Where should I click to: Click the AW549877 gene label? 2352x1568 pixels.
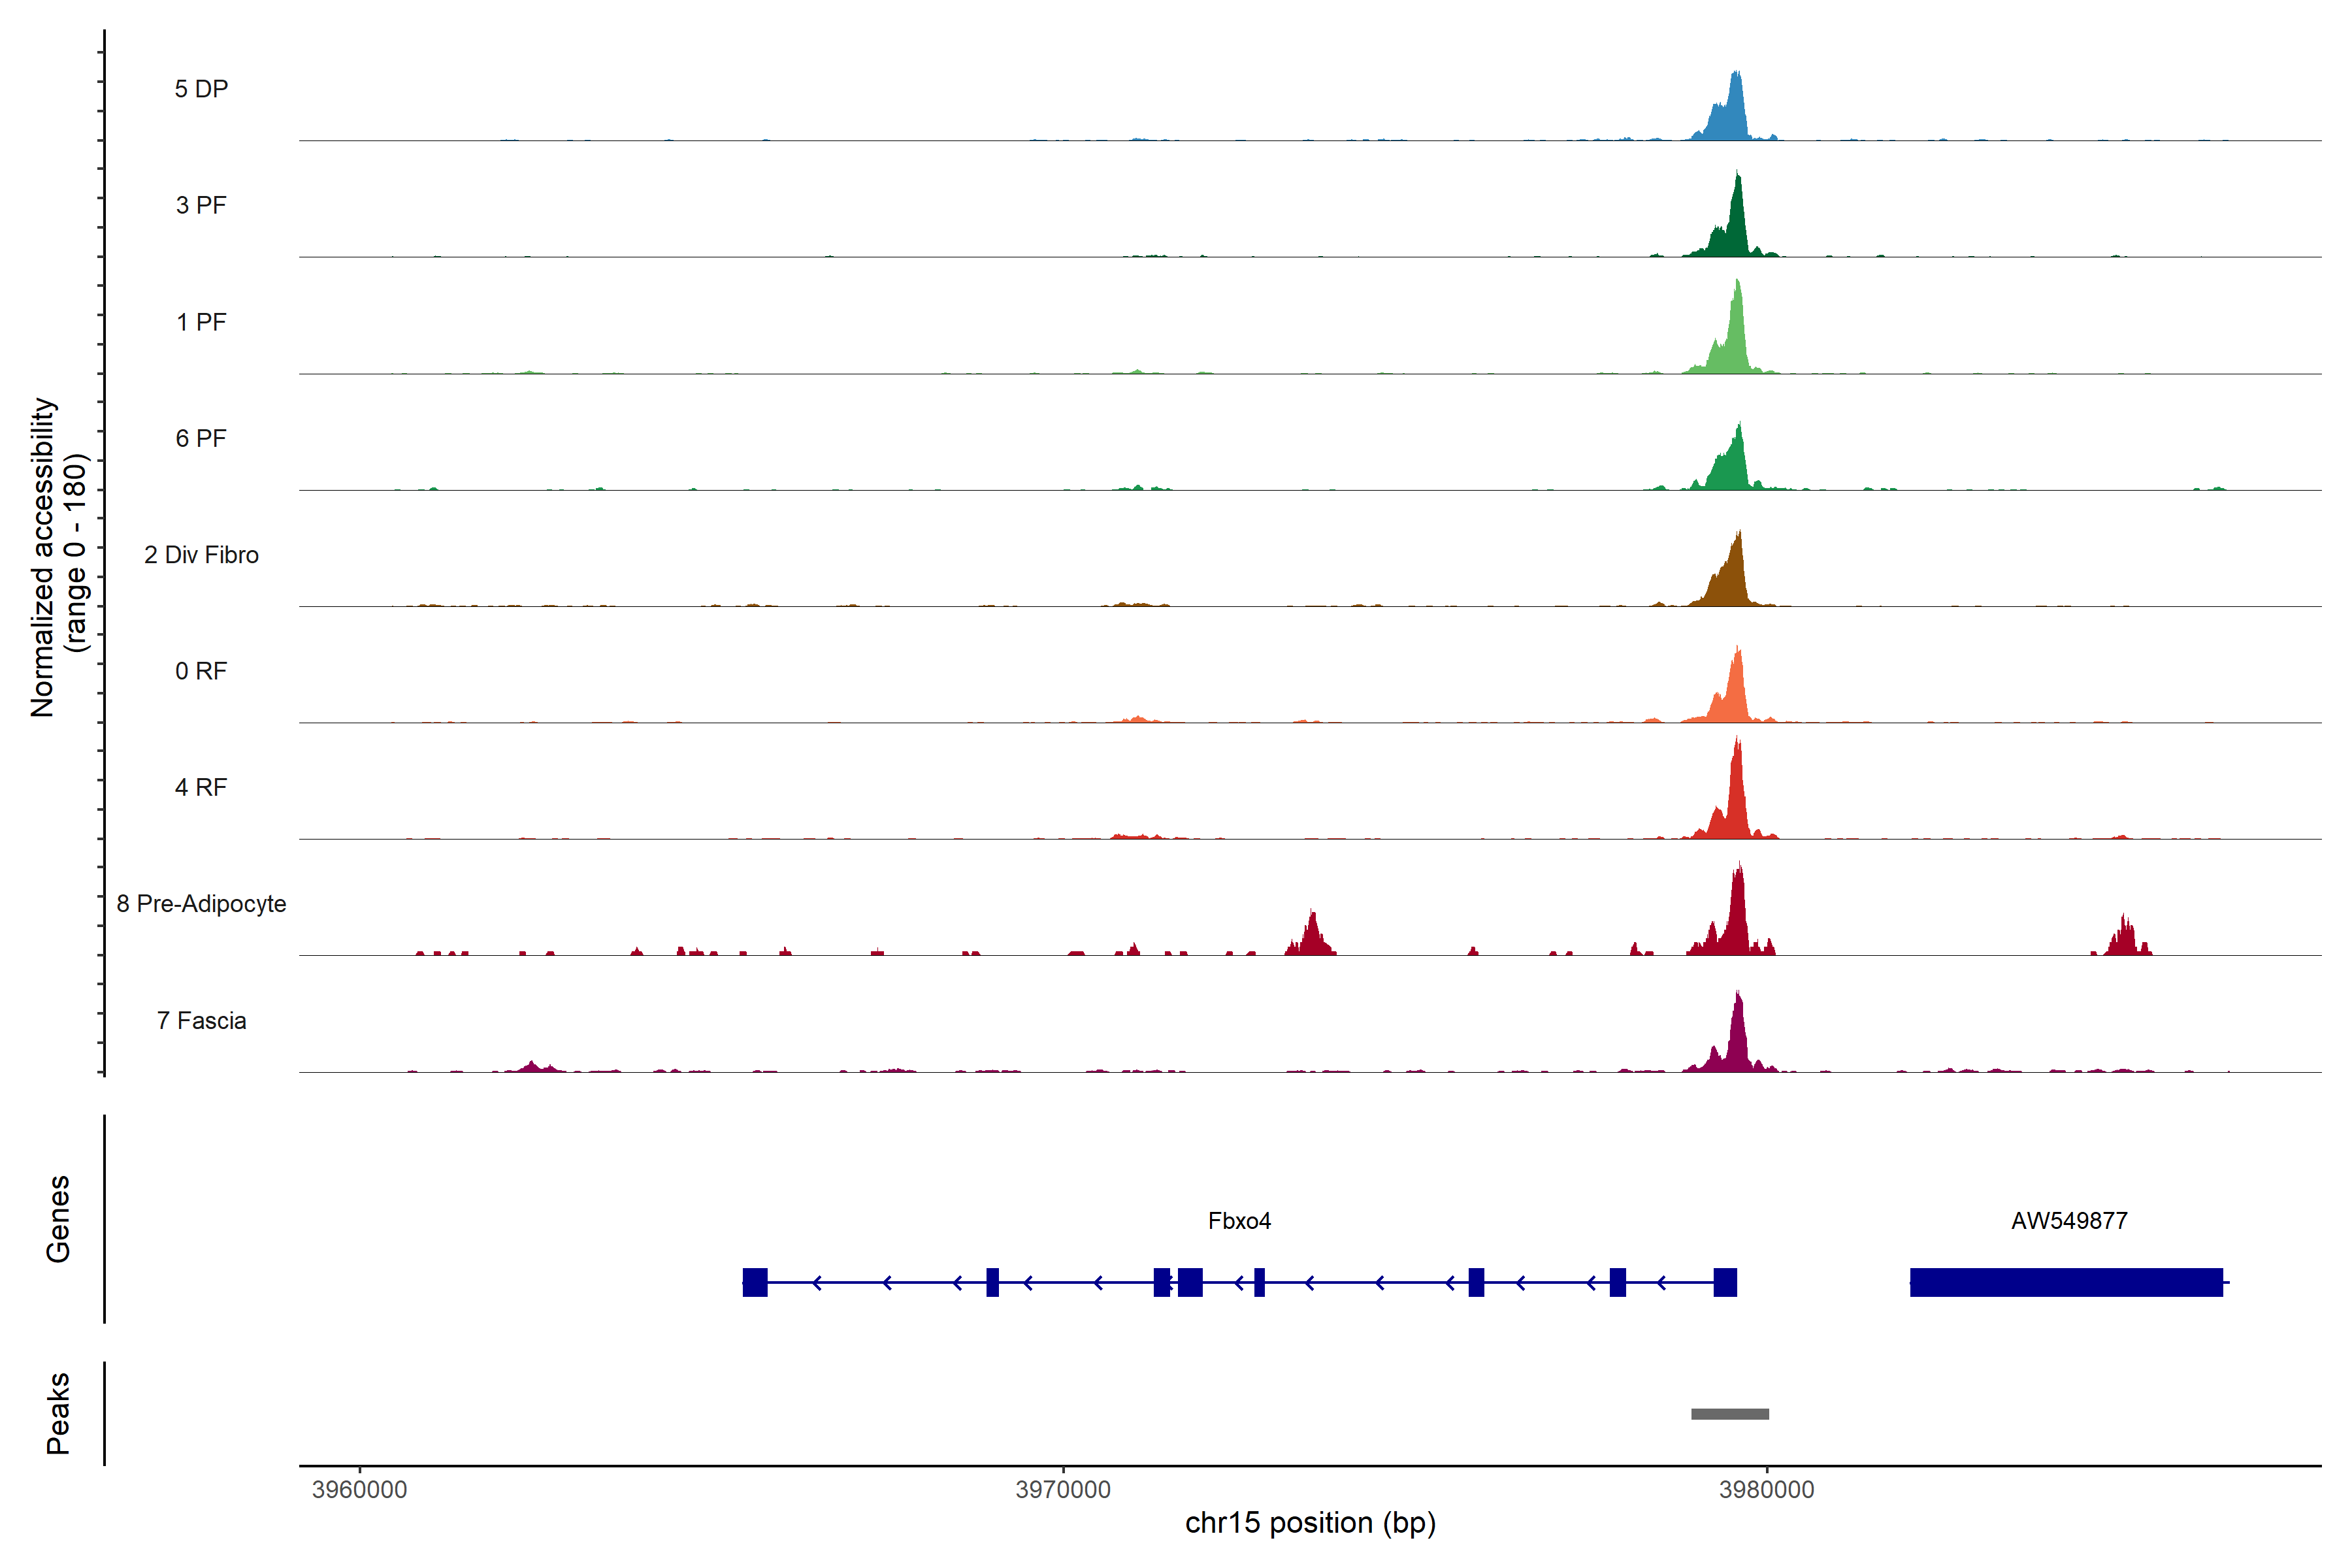2069,1221
